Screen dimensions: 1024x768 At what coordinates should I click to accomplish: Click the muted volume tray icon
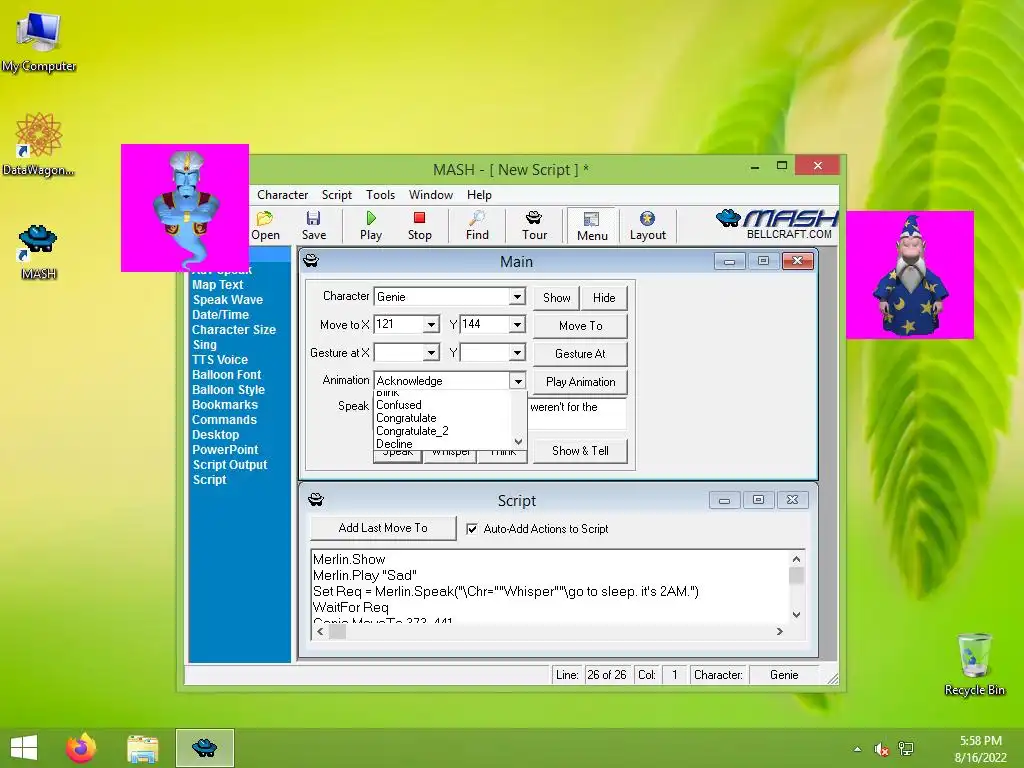click(882, 749)
